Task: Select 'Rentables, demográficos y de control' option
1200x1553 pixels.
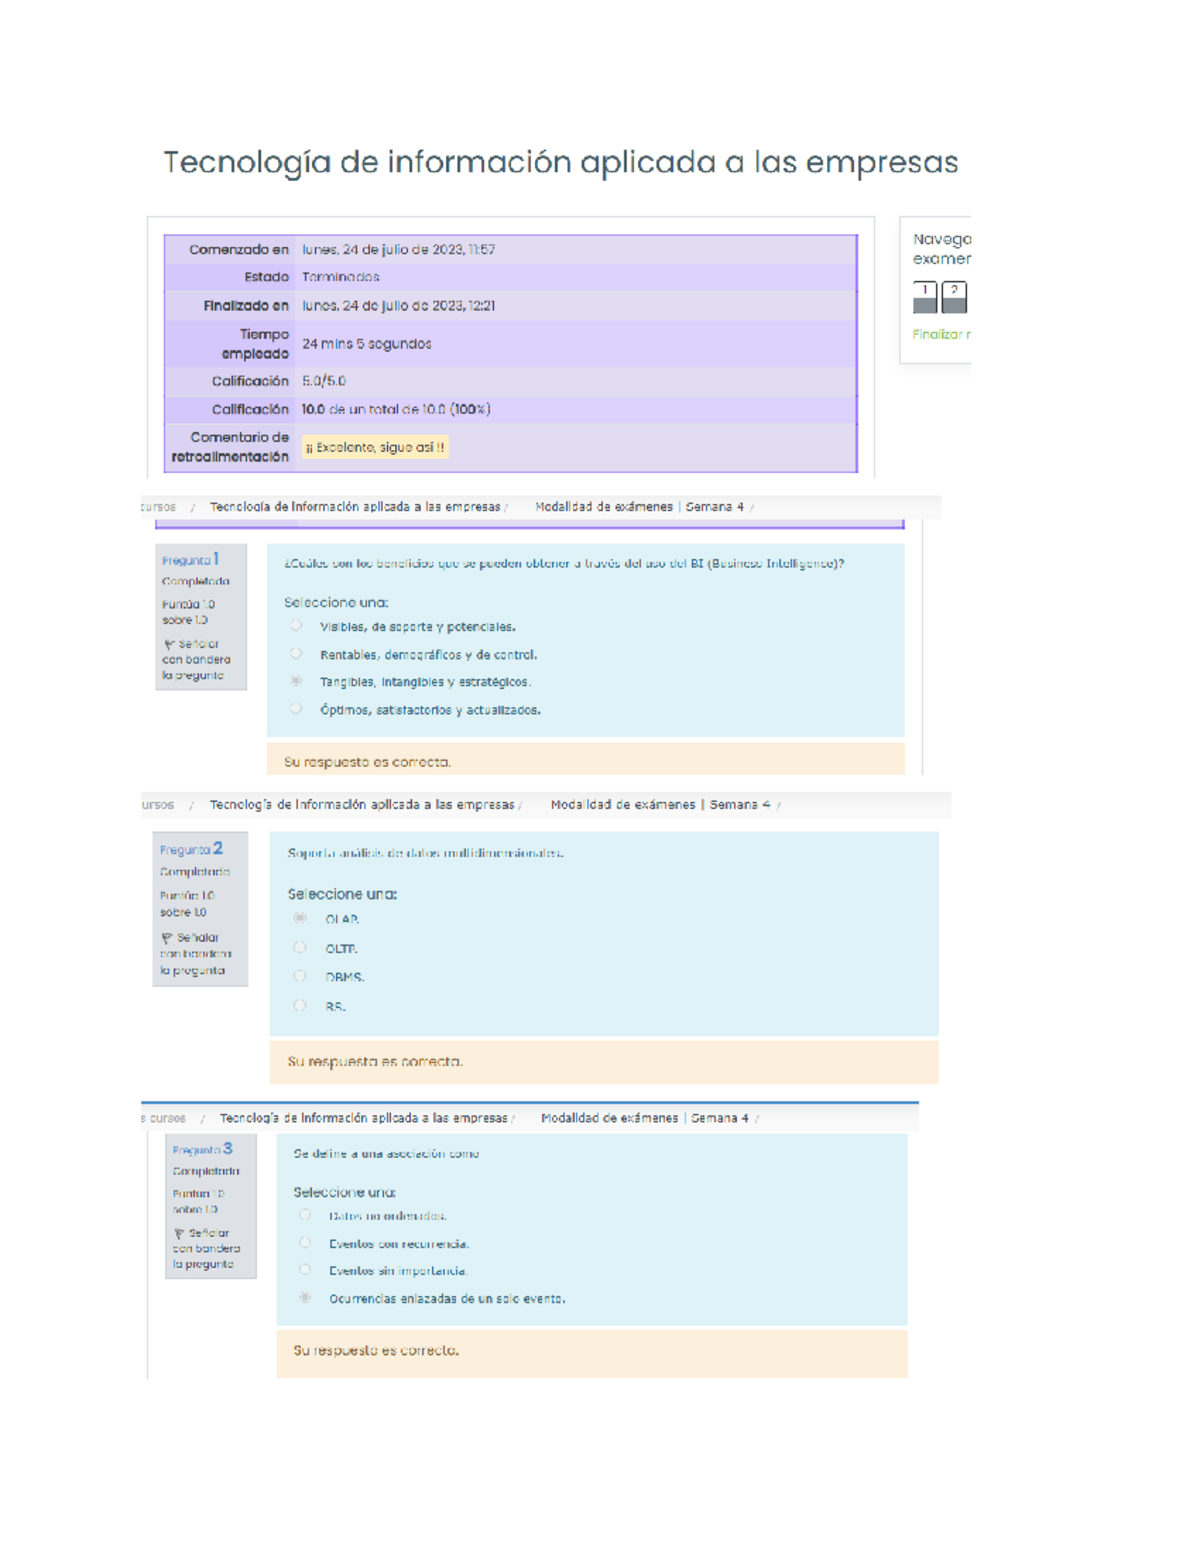Action: tap(296, 654)
